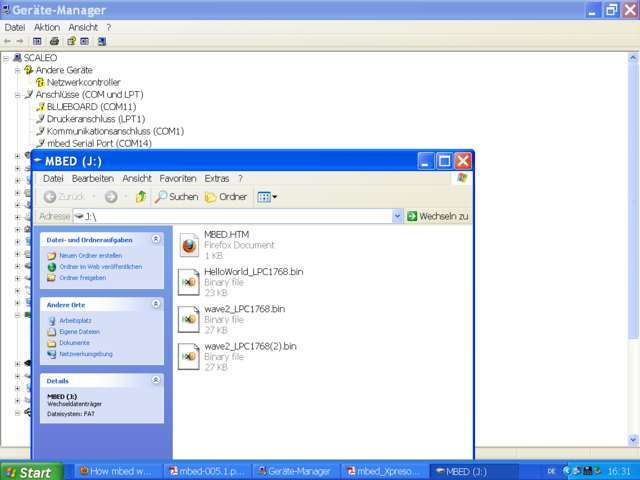Image resolution: width=640 pixels, height=480 pixels.
Task: Click Geräte-Manager forward arrow icon
Action: [x=20, y=41]
